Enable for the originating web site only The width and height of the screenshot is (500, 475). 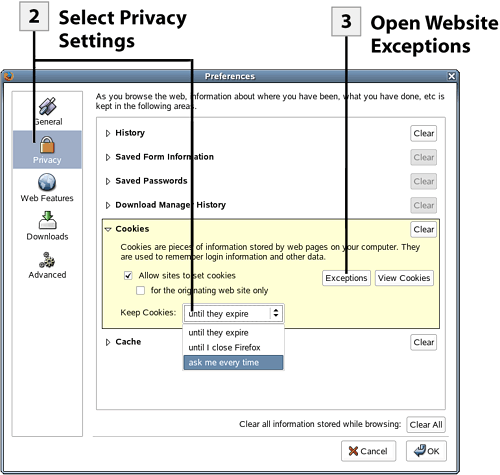click(141, 290)
